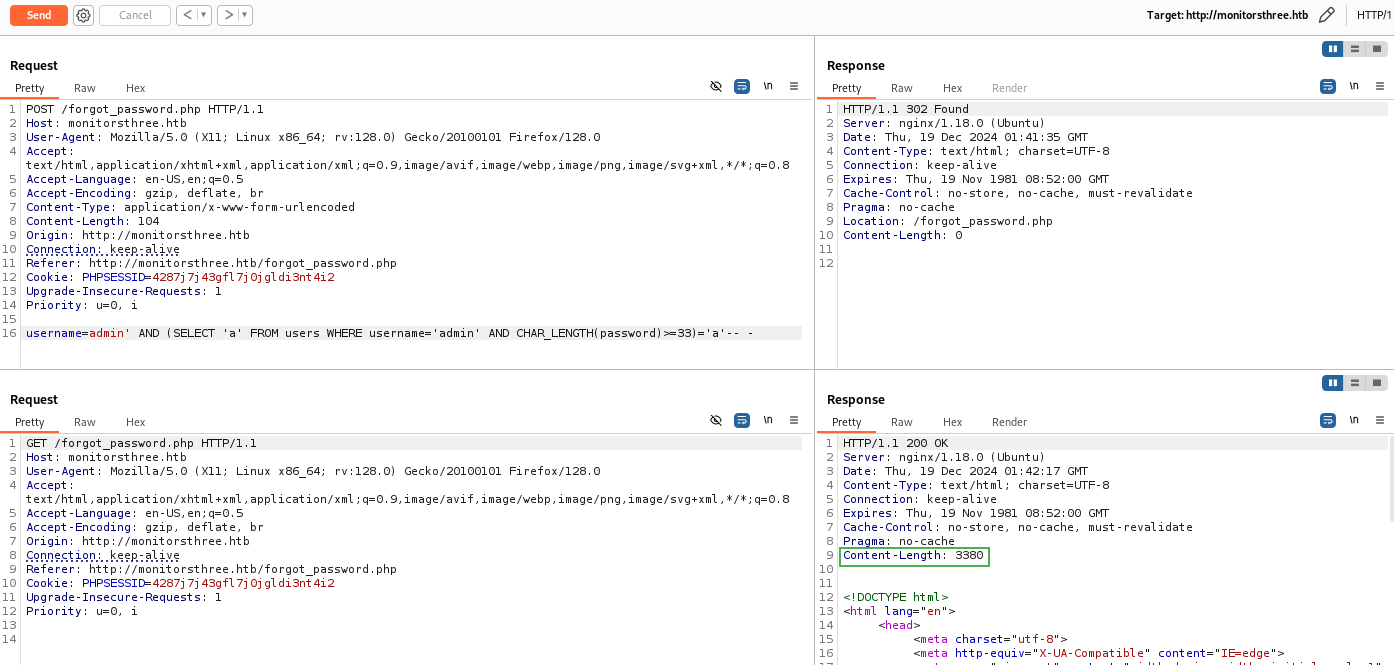
Task: Select Raw tab in bottom Request panel
Action: click(x=85, y=422)
